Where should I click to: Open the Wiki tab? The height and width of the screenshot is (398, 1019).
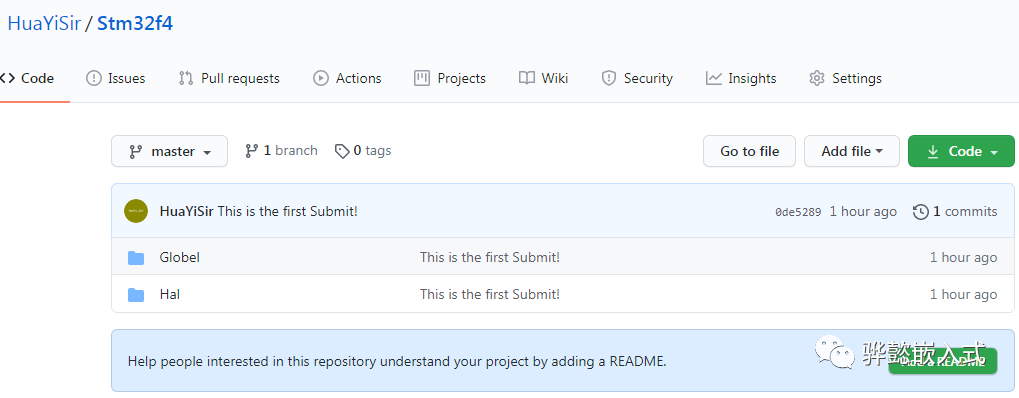543,78
